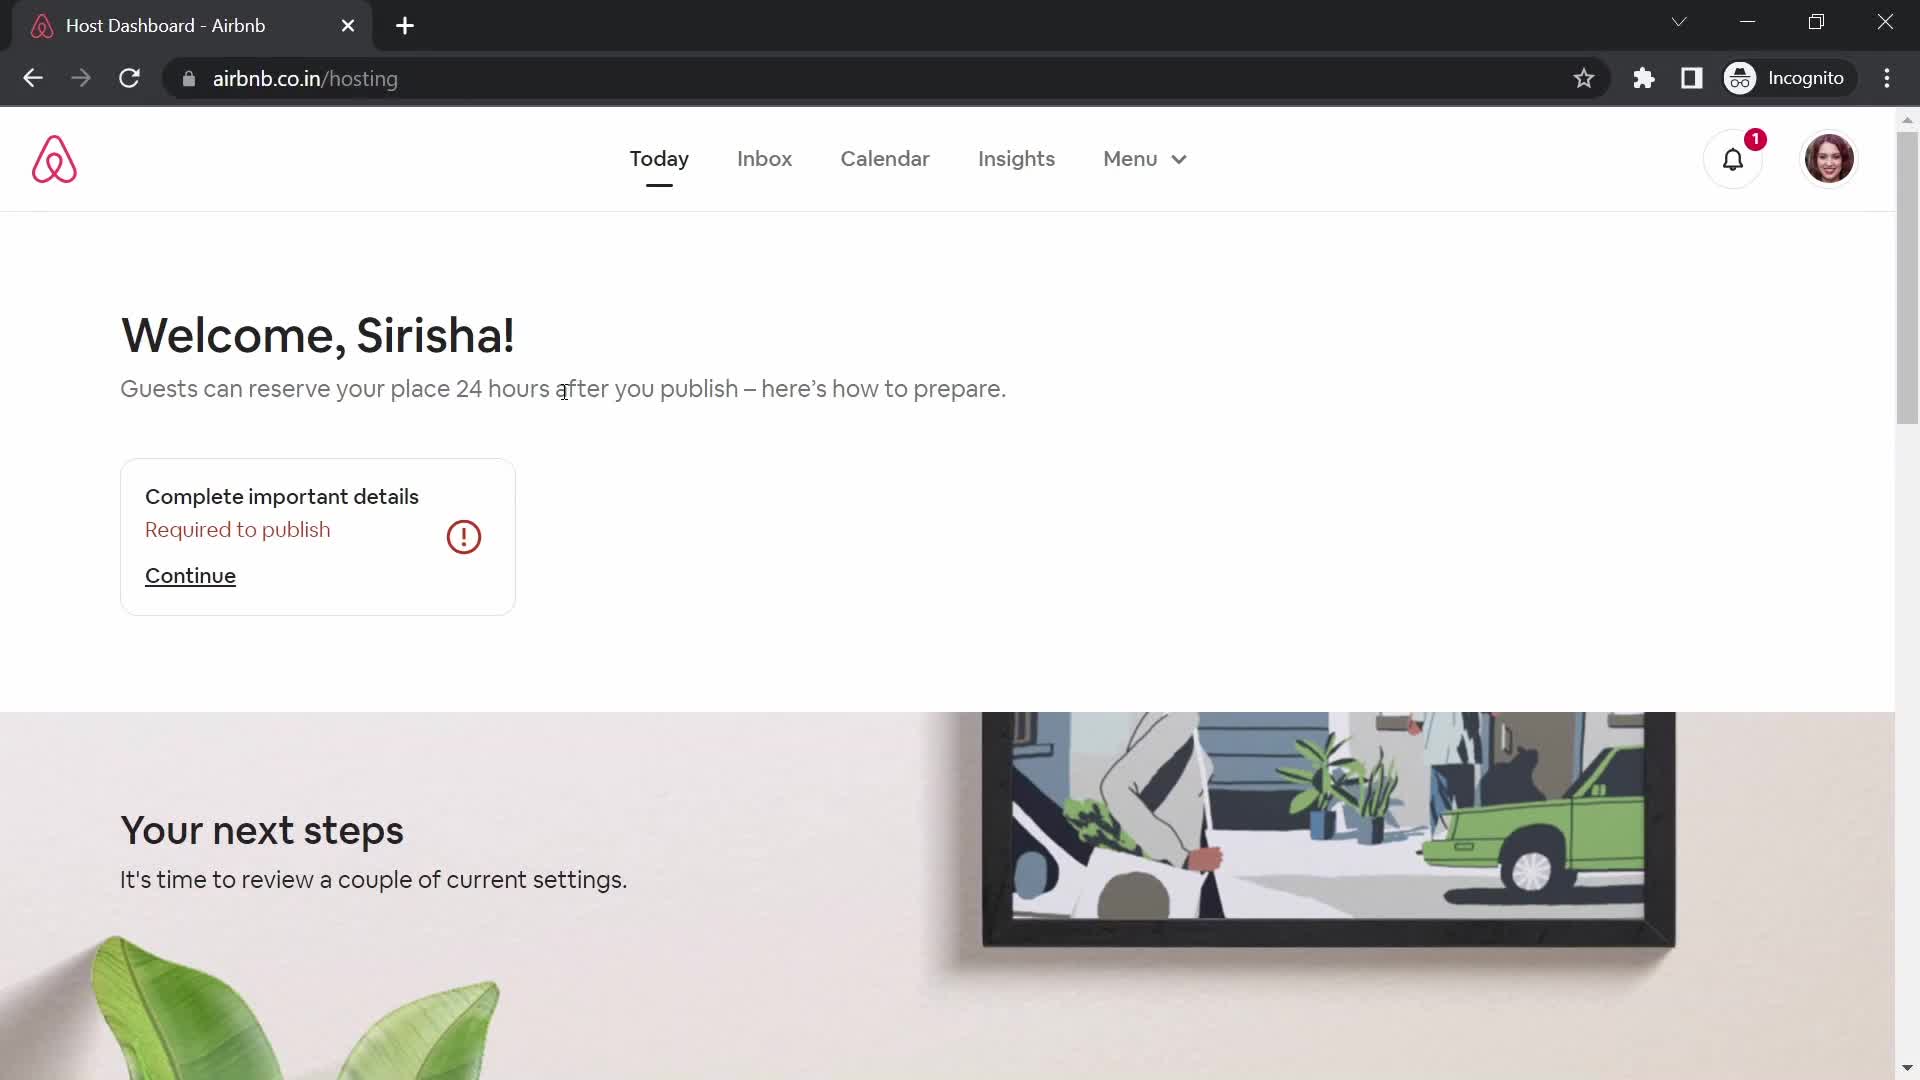Click the new tab plus button
Viewport: 1920px width, 1080px height.
(405, 25)
